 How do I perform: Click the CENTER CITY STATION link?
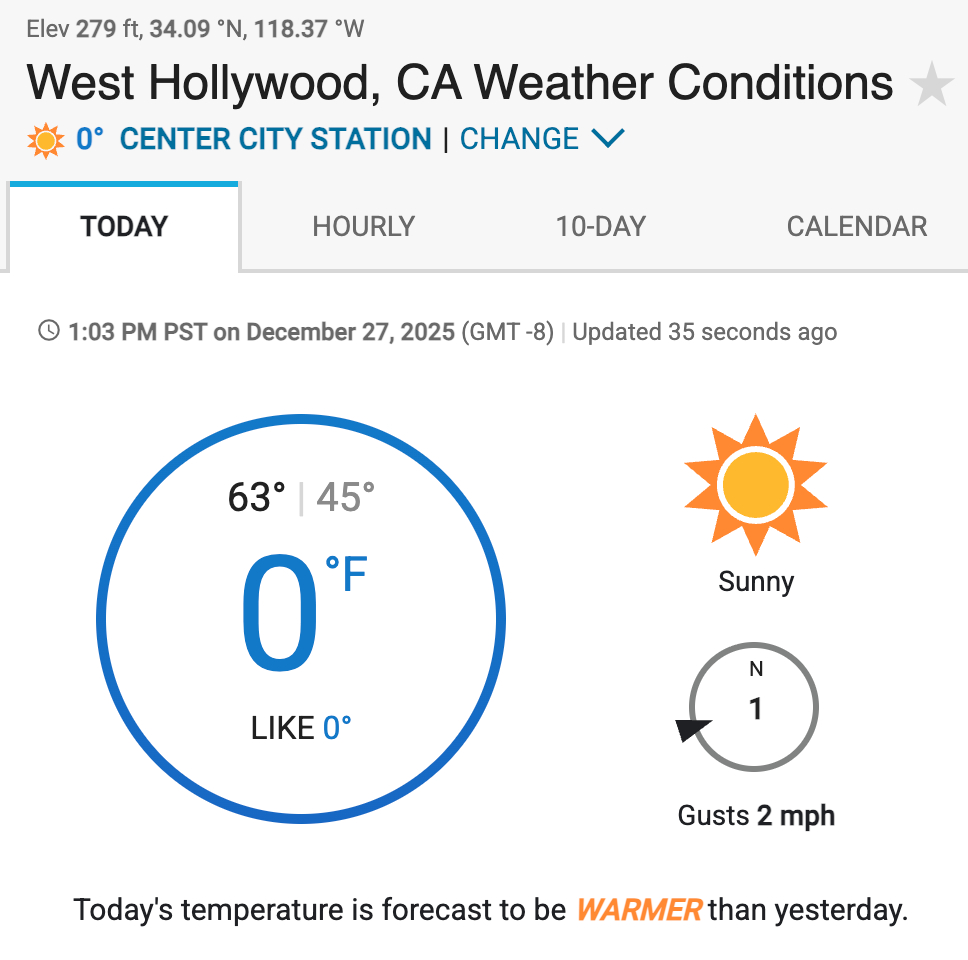[x=275, y=139]
